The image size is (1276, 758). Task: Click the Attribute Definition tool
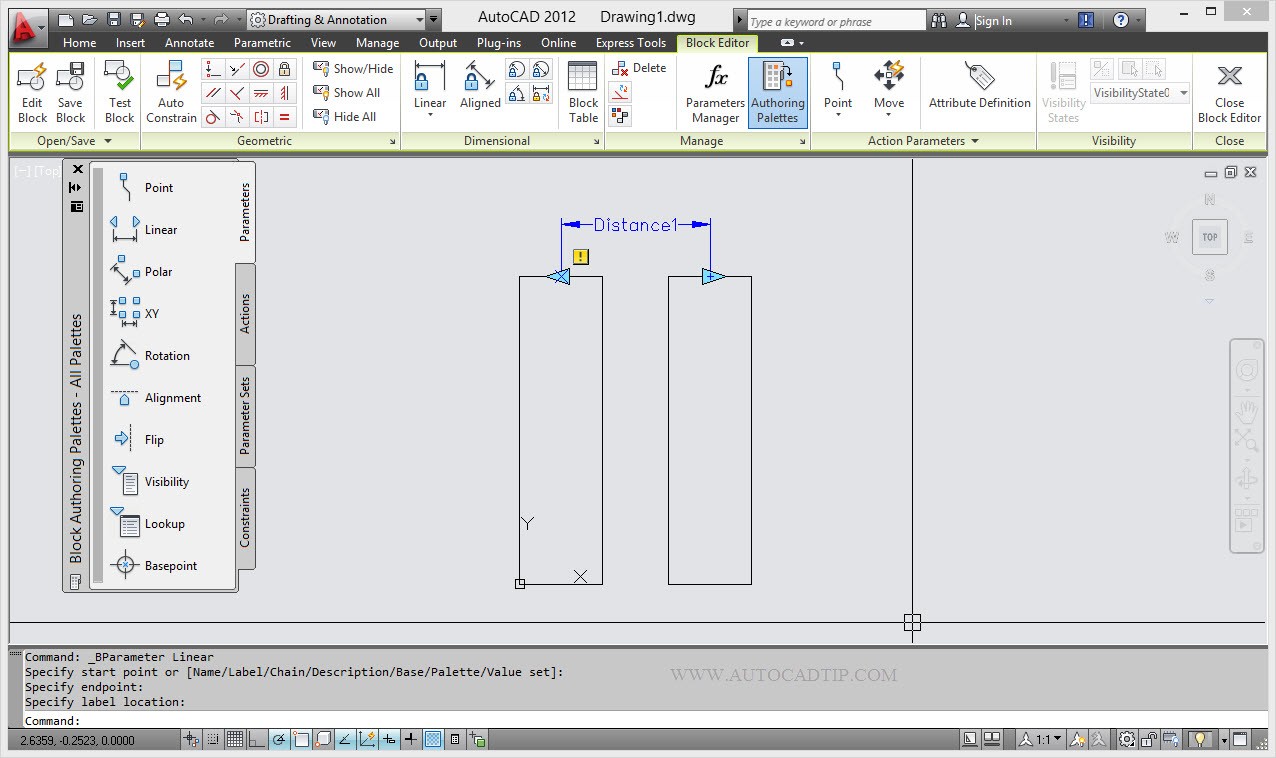[x=979, y=85]
